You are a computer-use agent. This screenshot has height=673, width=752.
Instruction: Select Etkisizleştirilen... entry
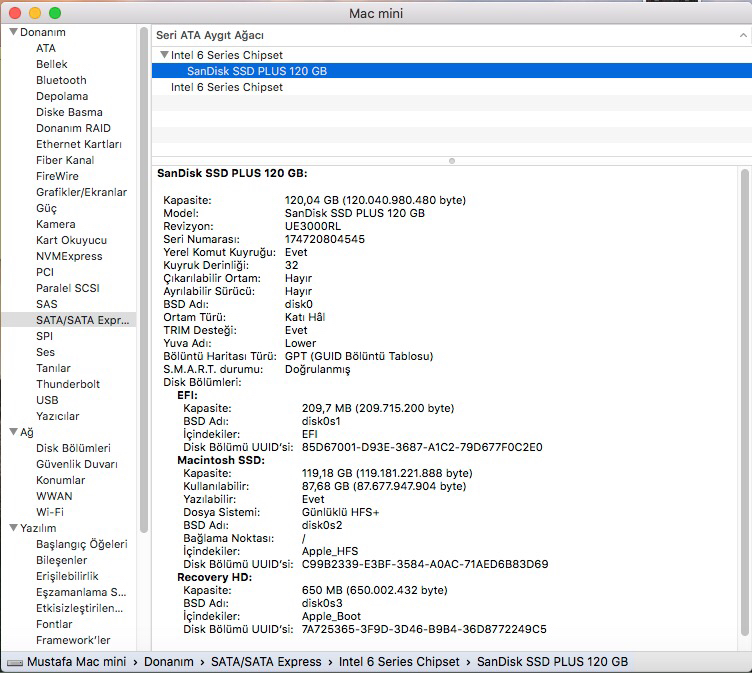coord(79,608)
